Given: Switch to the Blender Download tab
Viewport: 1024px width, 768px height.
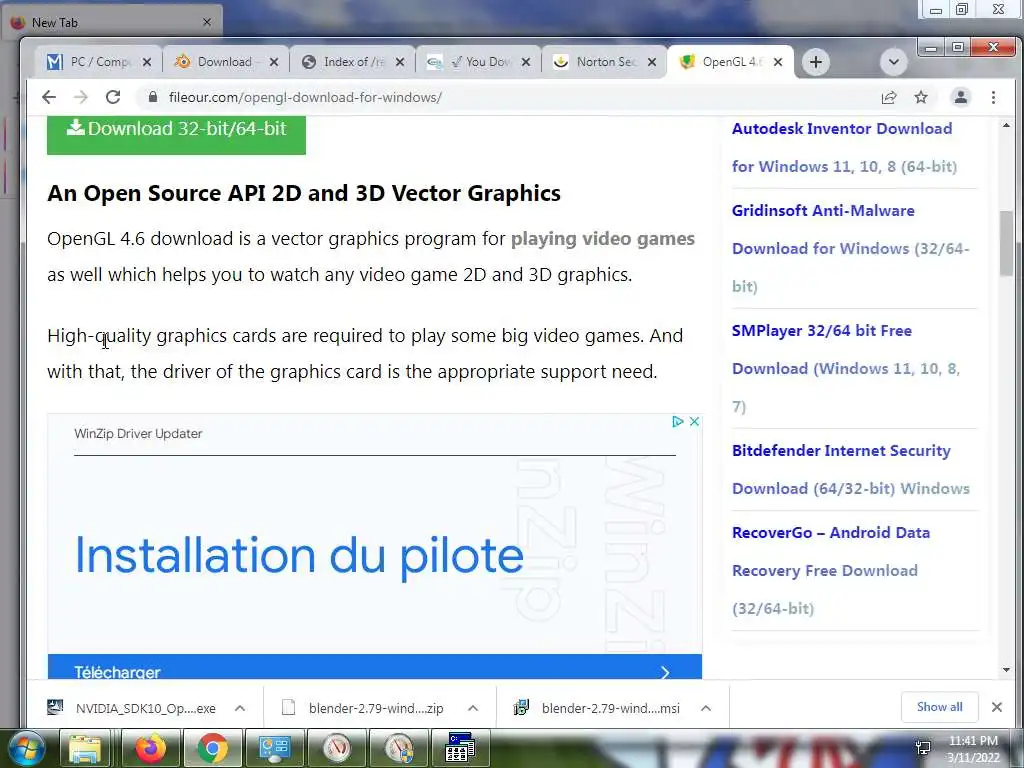Looking at the screenshot, I should (x=224, y=62).
